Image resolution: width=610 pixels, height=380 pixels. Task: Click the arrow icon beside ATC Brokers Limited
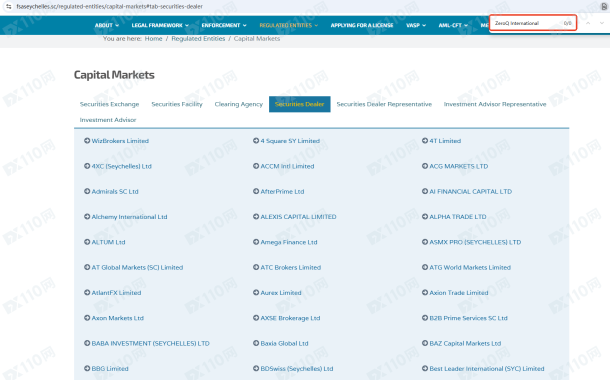256,267
